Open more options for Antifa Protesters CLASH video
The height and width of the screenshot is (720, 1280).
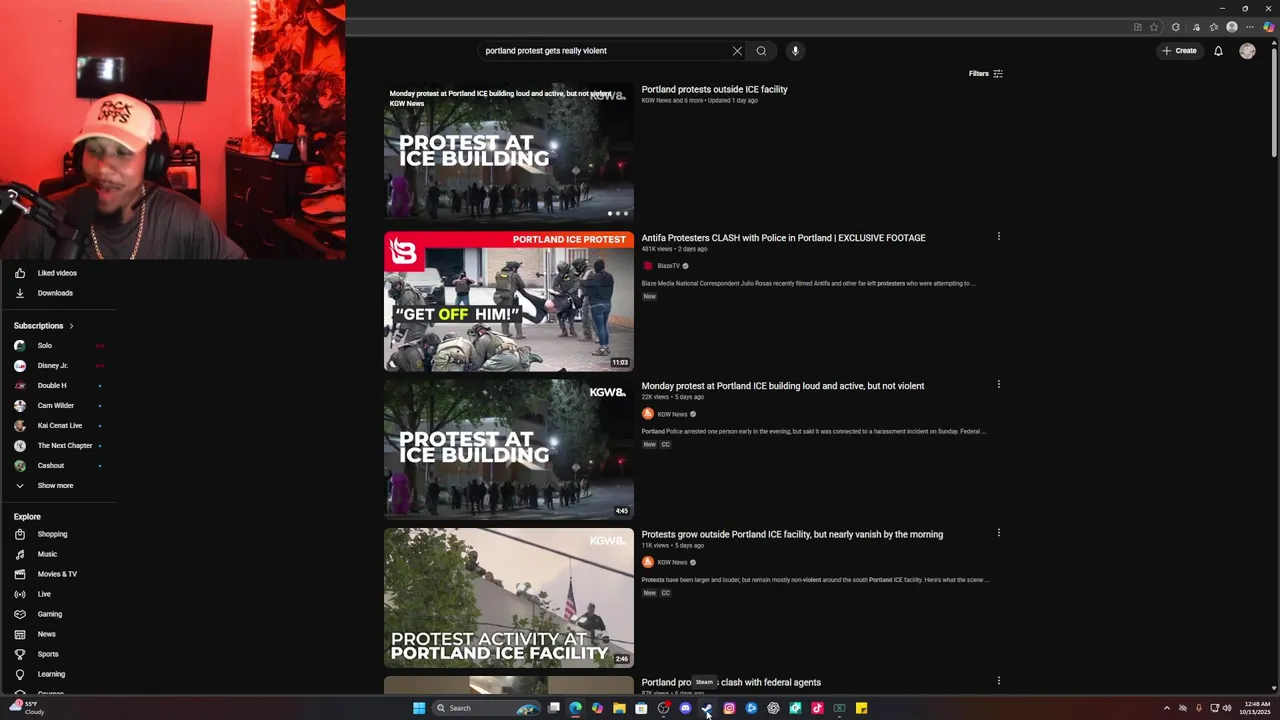point(998,237)
